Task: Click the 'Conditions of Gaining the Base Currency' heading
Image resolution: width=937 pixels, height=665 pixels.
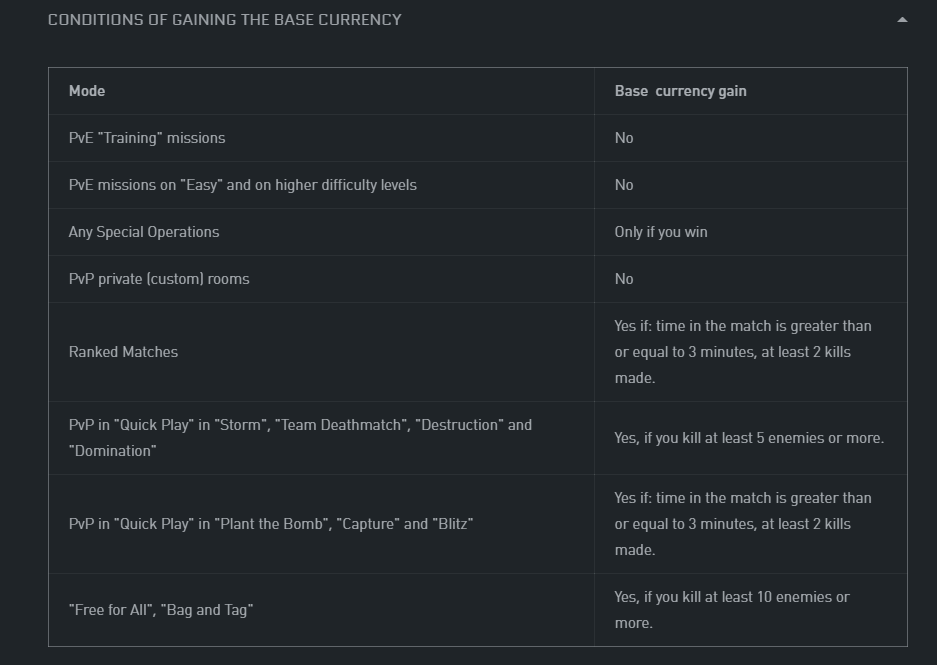Action: pyautogui.click(x=225, y=20)
